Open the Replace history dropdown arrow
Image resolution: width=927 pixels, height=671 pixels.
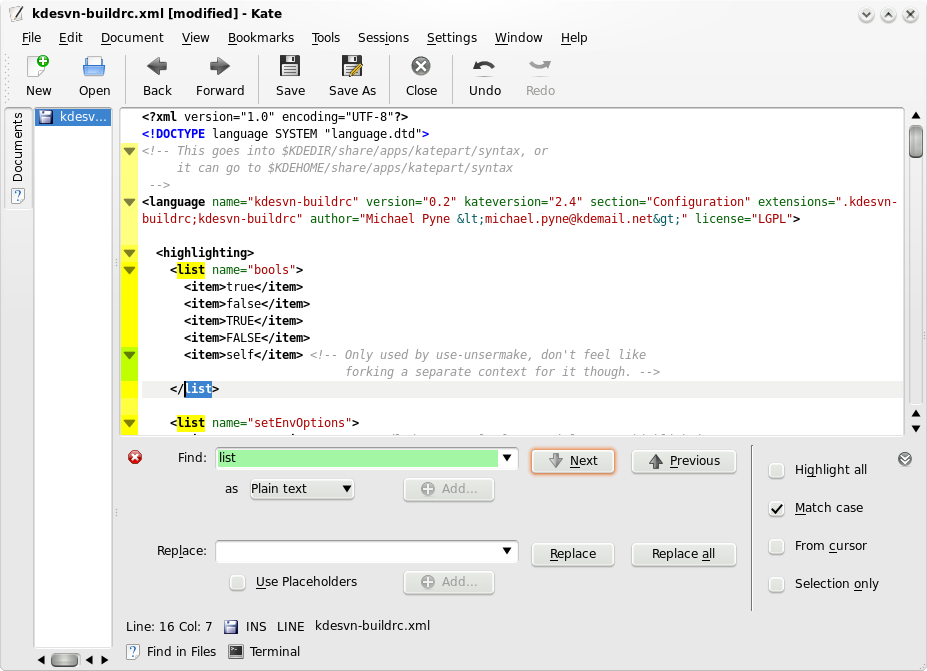[507, 551]
